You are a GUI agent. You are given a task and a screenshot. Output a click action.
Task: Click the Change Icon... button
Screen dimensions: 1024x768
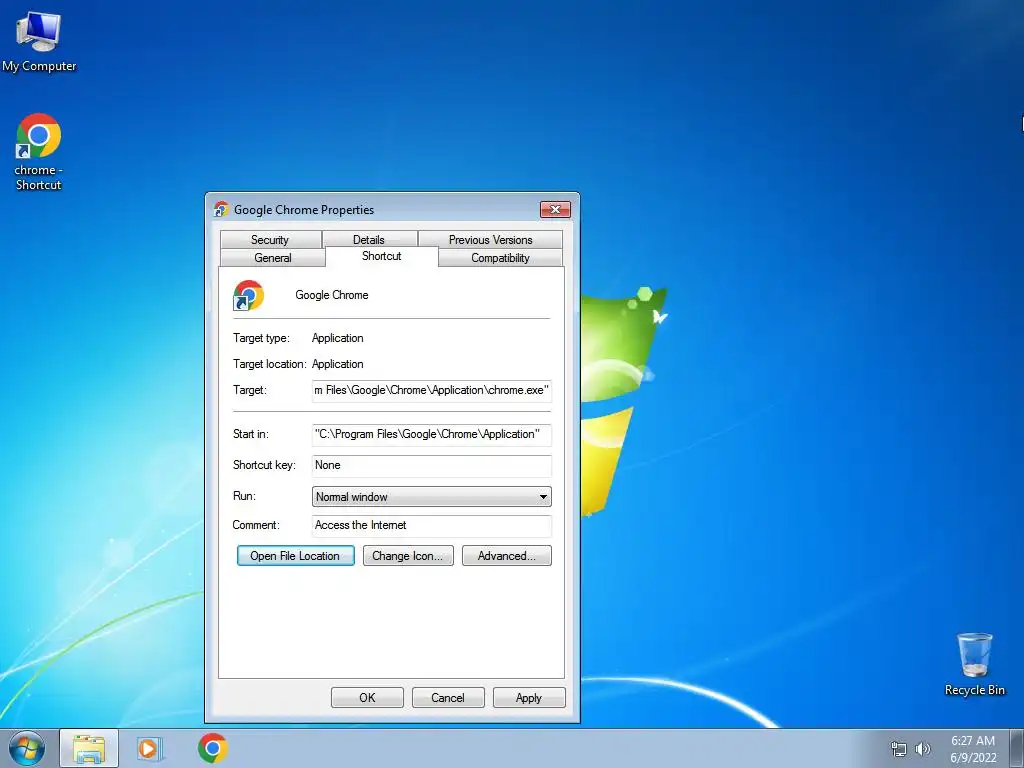point(408,556)
